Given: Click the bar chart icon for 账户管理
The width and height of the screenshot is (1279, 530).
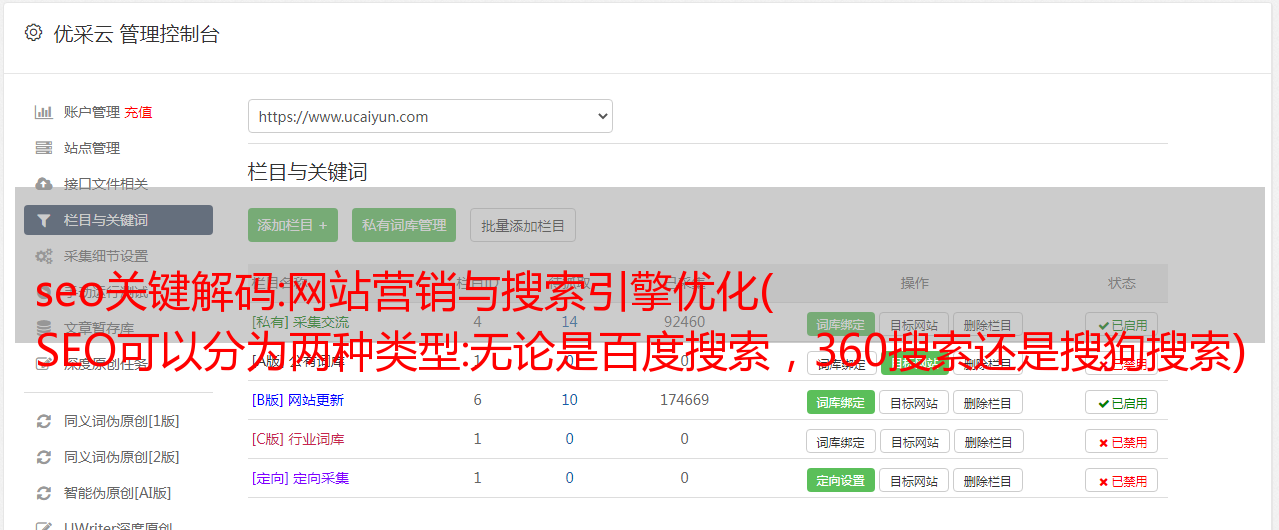Looking at the screenshot, I should click(44, 112).
